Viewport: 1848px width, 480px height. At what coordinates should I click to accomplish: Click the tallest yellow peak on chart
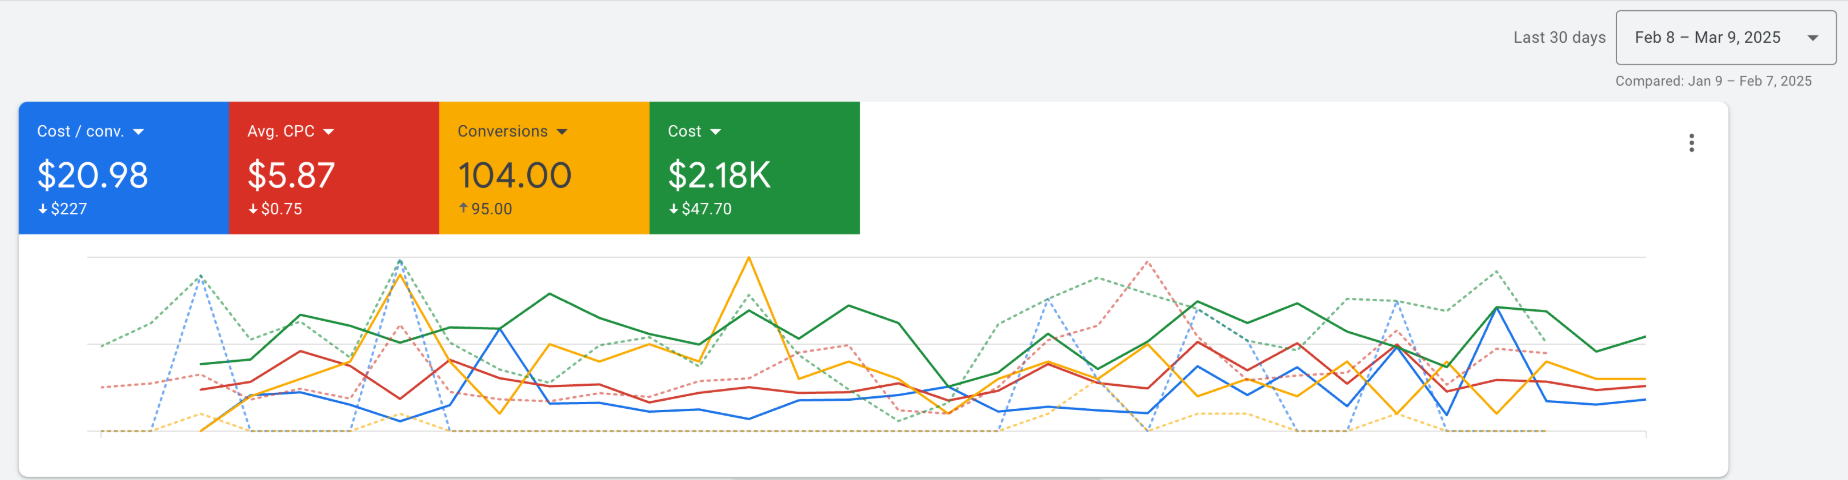coord(748,259)
